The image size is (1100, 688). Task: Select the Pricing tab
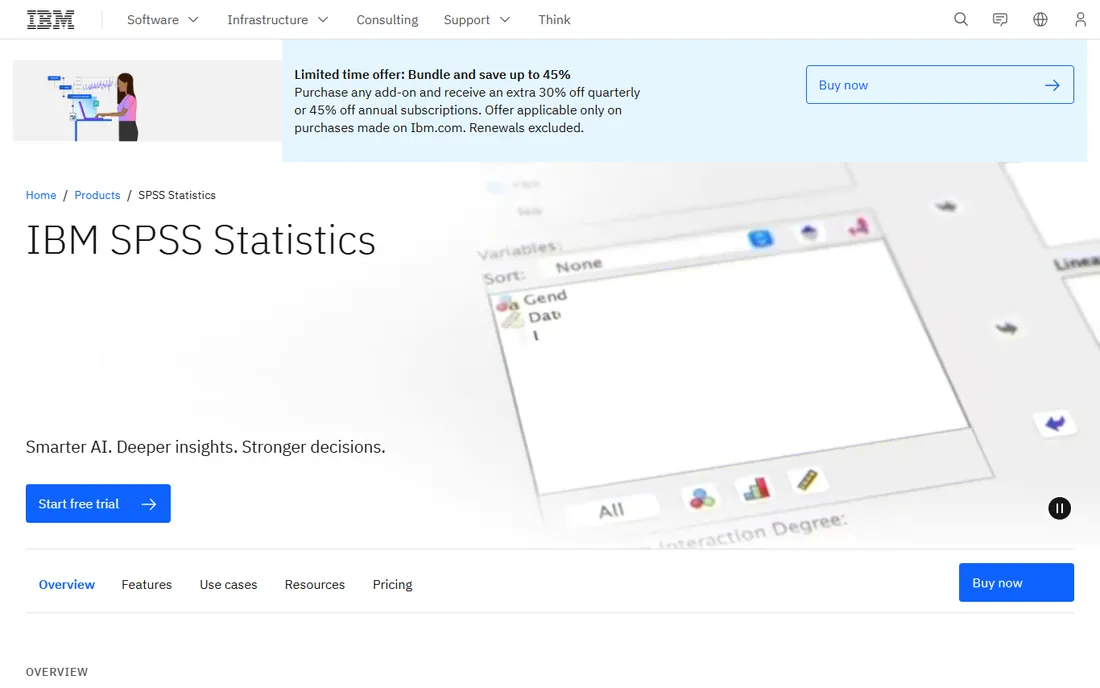(392, 584)
